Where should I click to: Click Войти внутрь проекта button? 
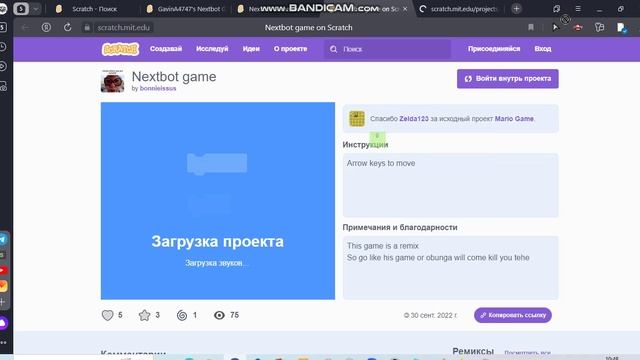click(x=507, y=79)
